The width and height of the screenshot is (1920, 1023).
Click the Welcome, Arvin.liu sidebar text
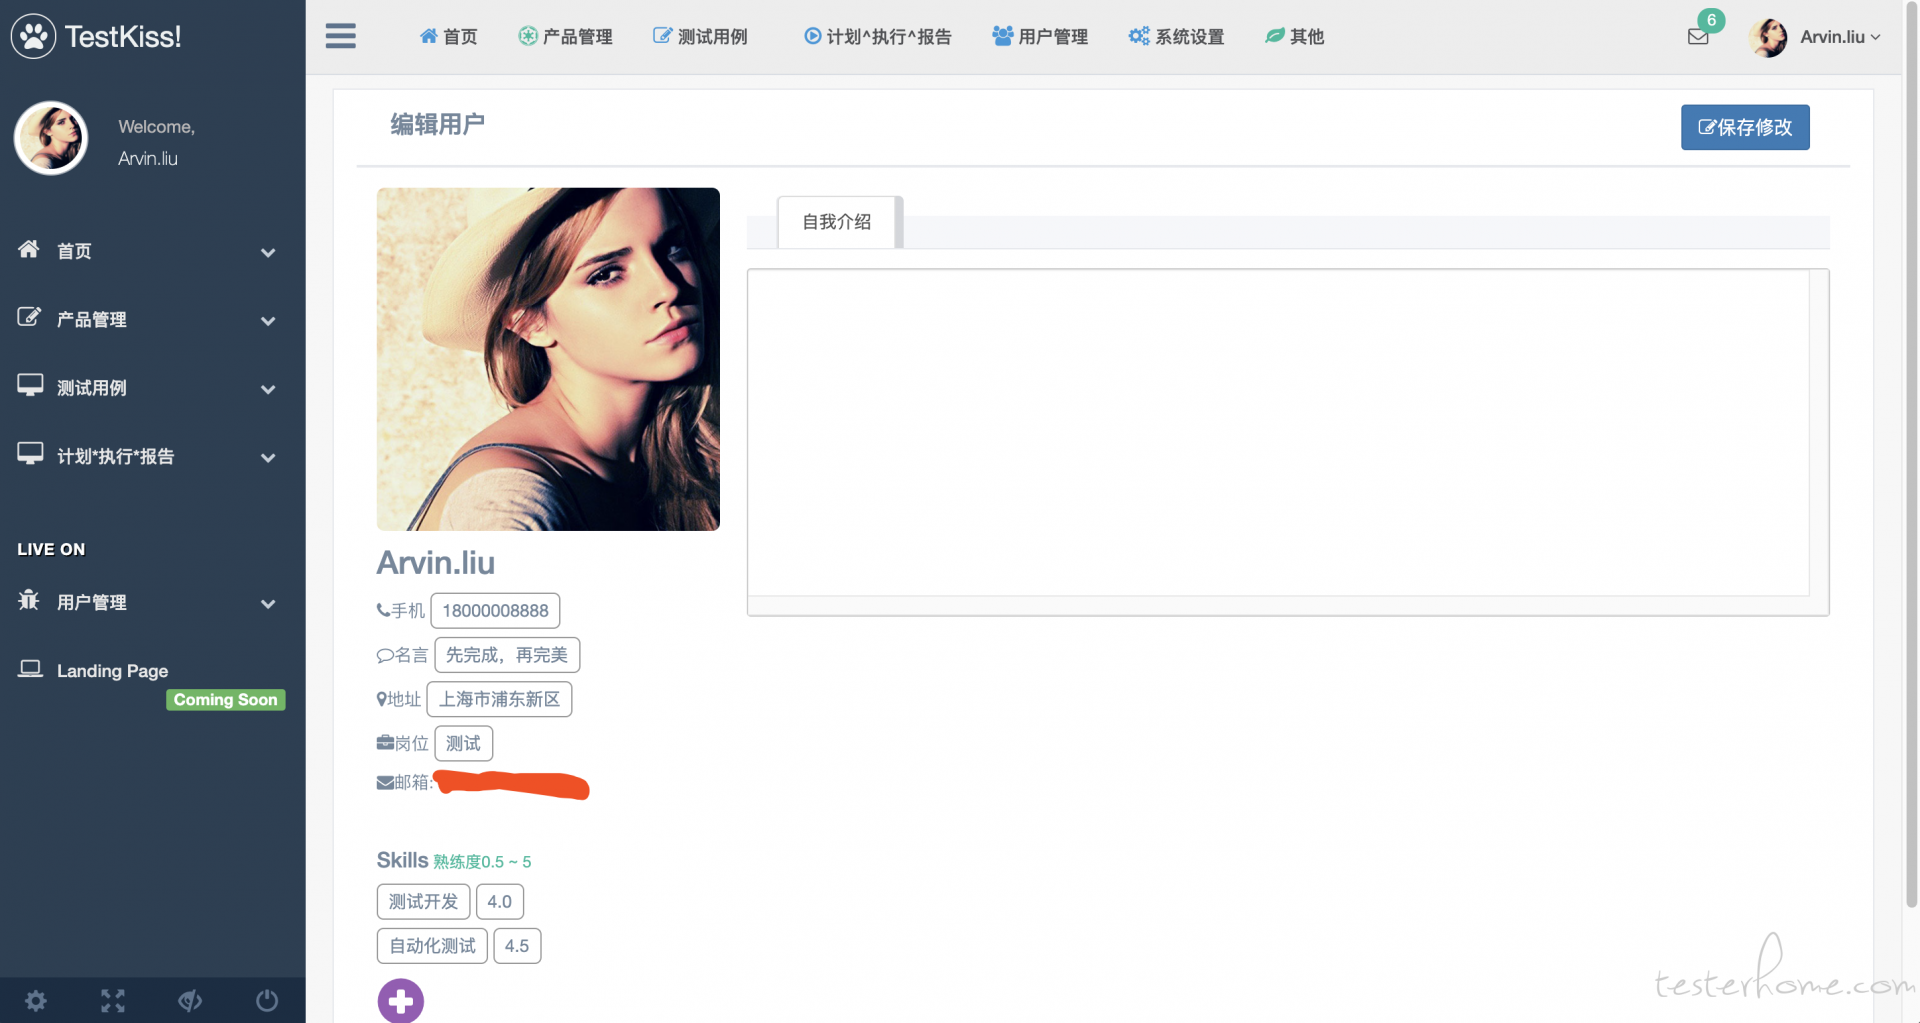pyautogui.click(x=157, y=142)
